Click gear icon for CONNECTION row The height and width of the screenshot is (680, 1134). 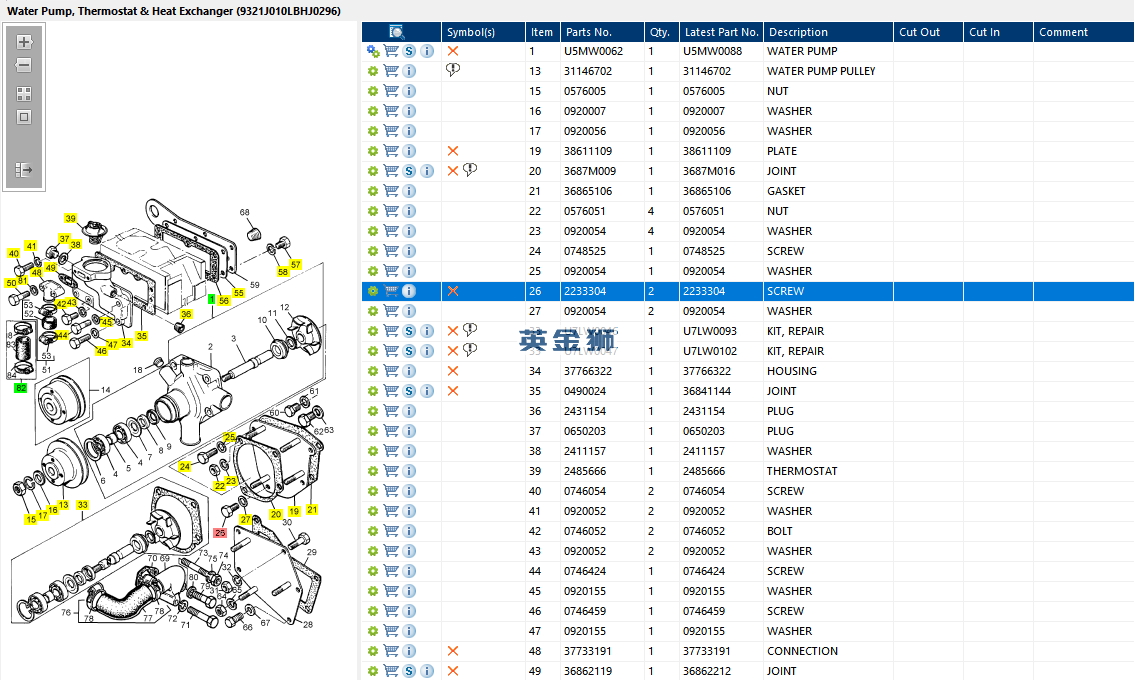point(372,651)
